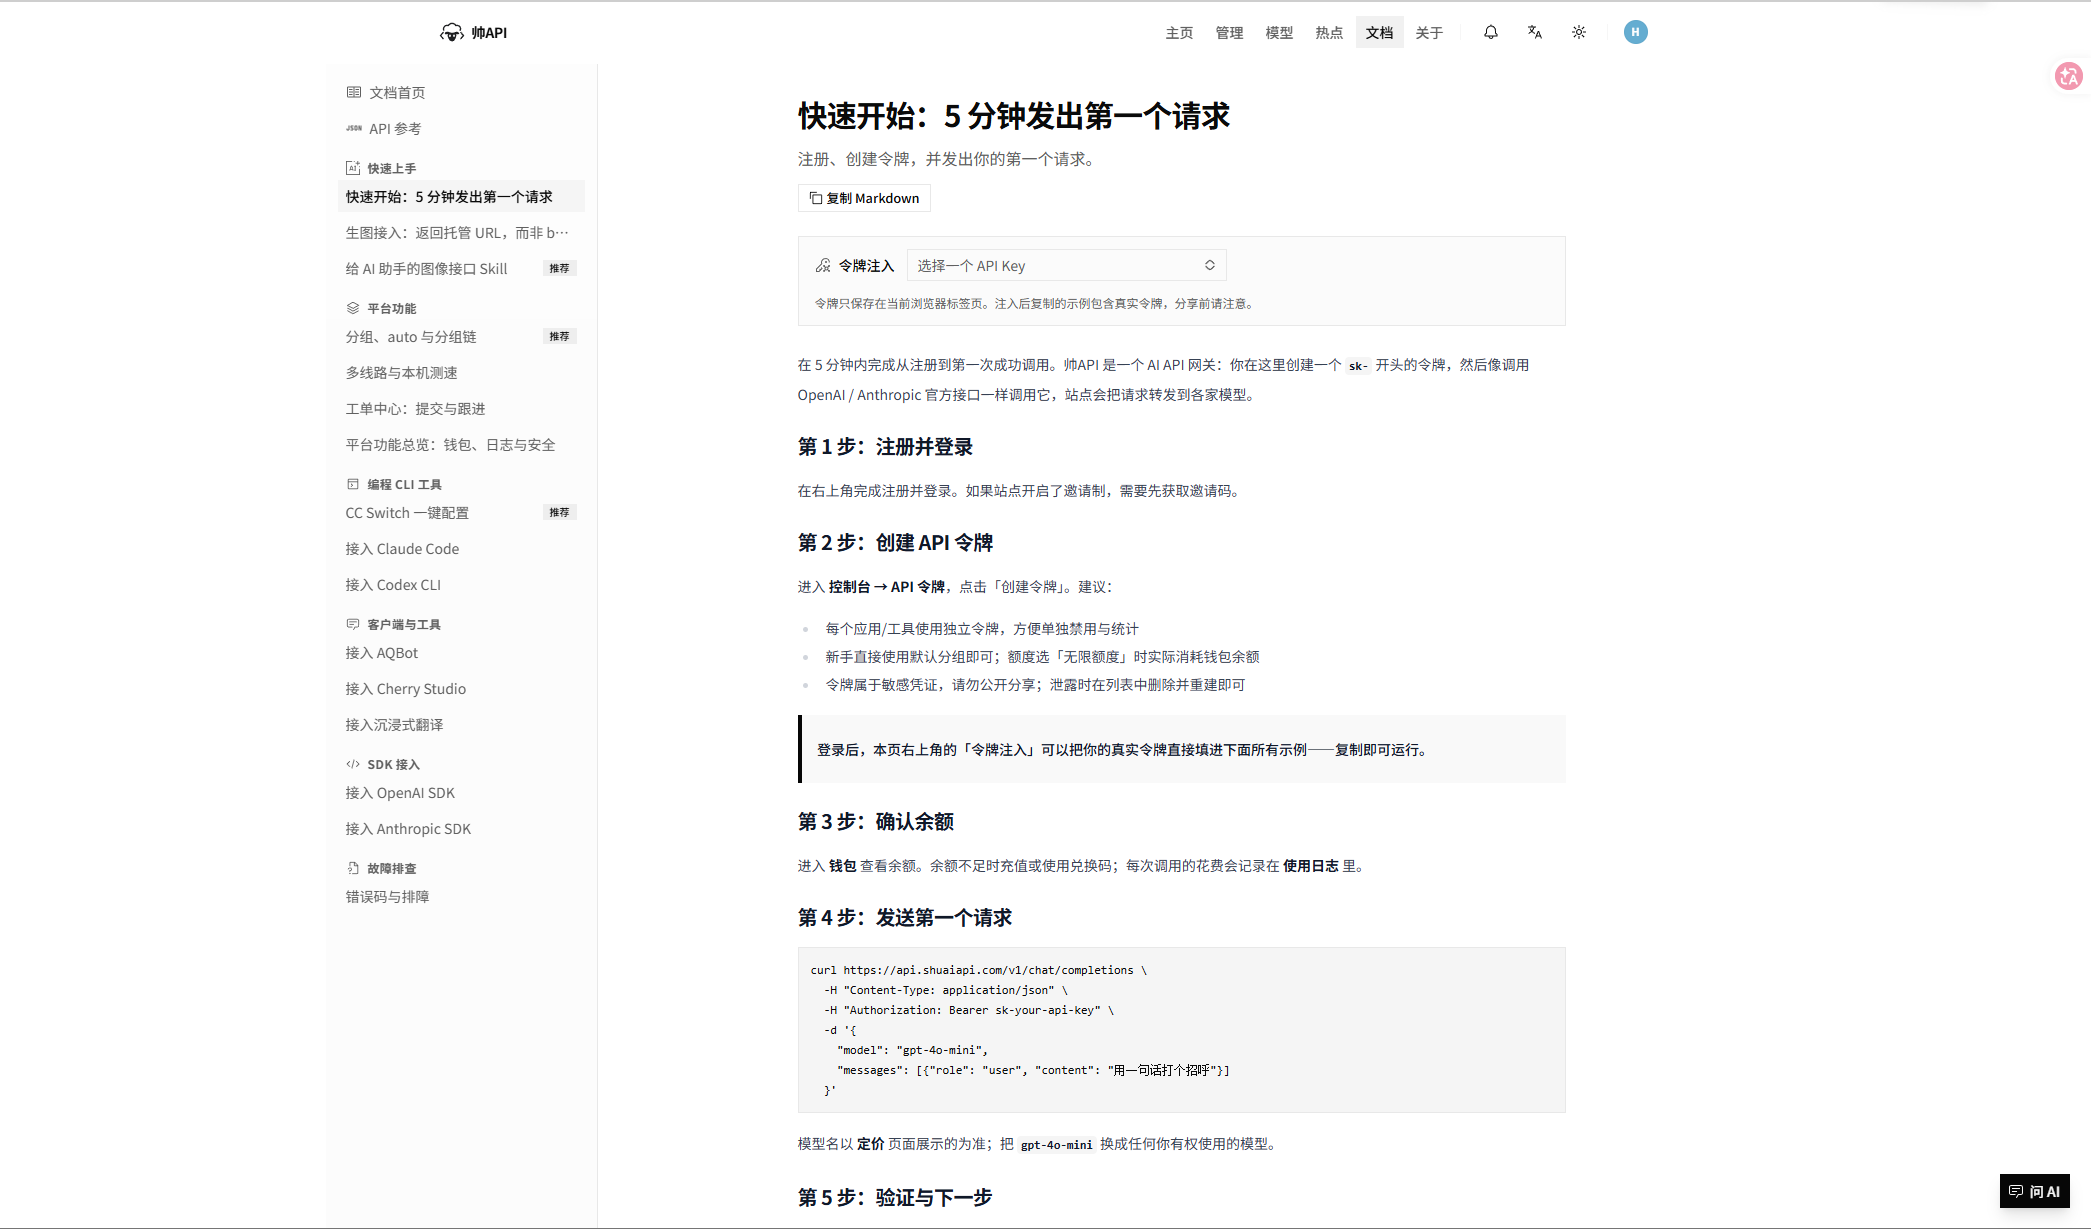
Task: Click the SDK 接入 code icon
Action: click(353, 764)
